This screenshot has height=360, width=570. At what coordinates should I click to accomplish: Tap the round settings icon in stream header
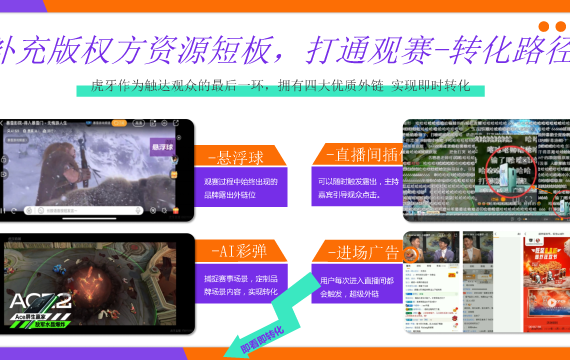(164, 123)
